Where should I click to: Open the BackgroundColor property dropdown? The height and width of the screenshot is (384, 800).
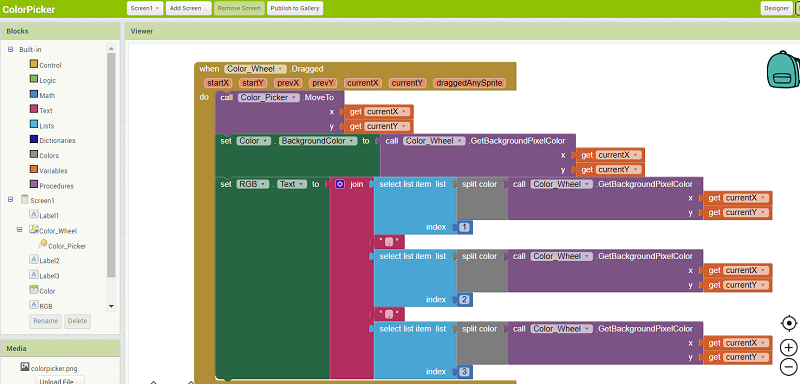pyautogui.click(x=318, y=141)
